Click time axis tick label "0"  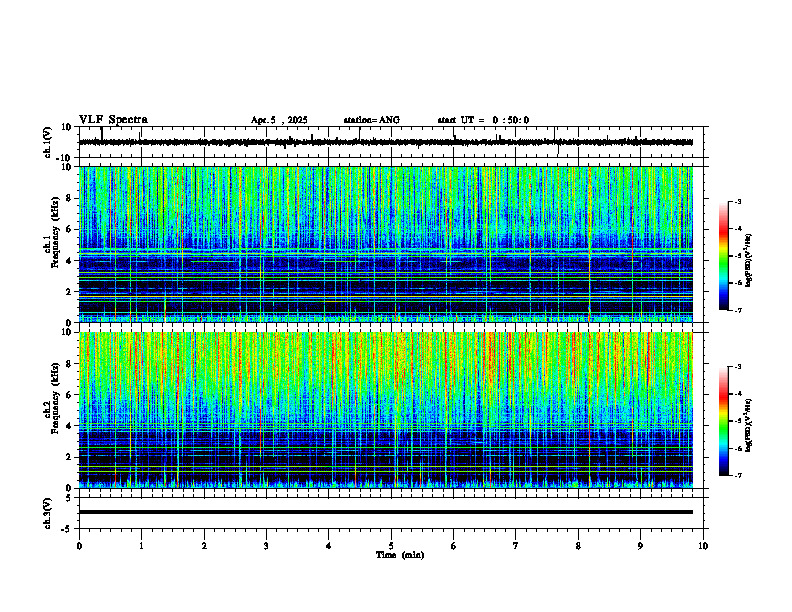(x=79, y=546)
